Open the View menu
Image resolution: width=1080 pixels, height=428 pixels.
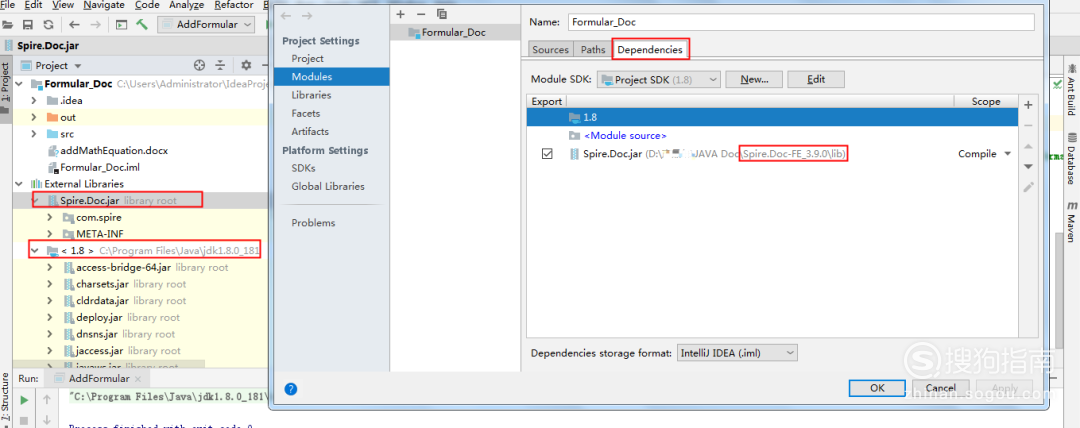[x=63, y=5]
